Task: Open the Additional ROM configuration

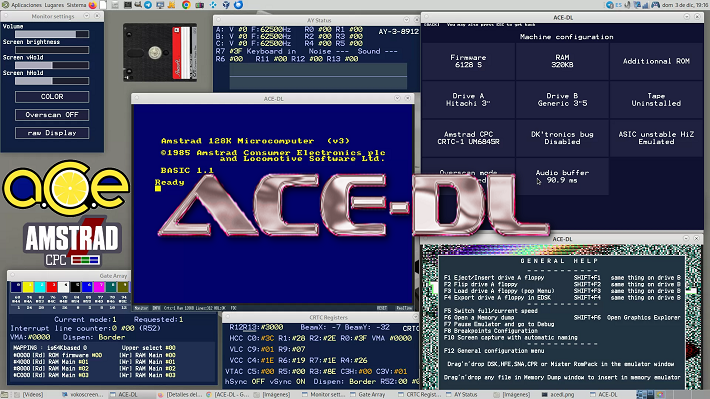Action: click(x=656, y=61)
